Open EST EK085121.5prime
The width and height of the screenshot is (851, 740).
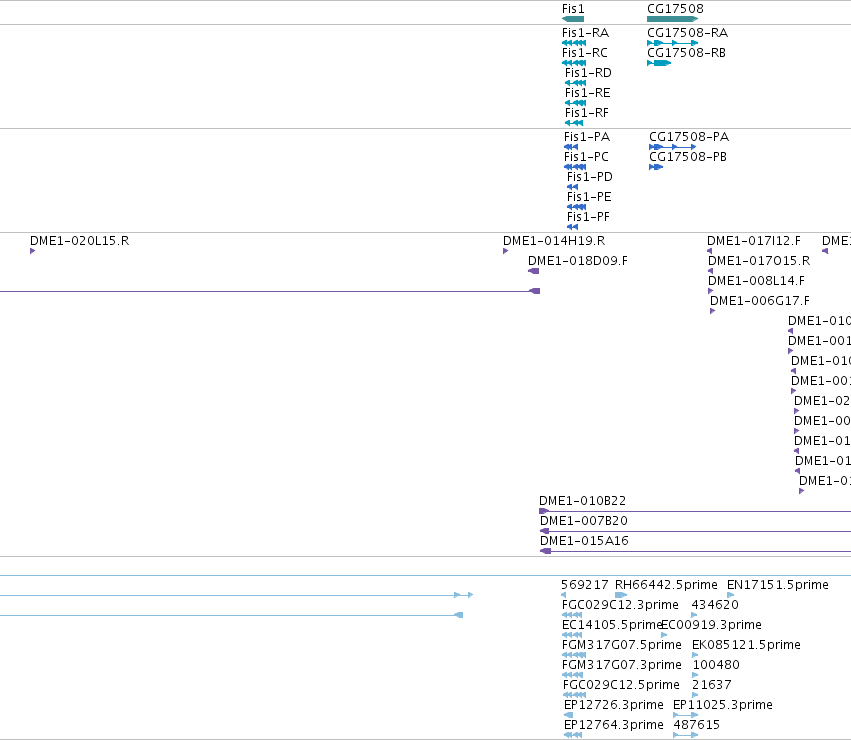(746, 646)
